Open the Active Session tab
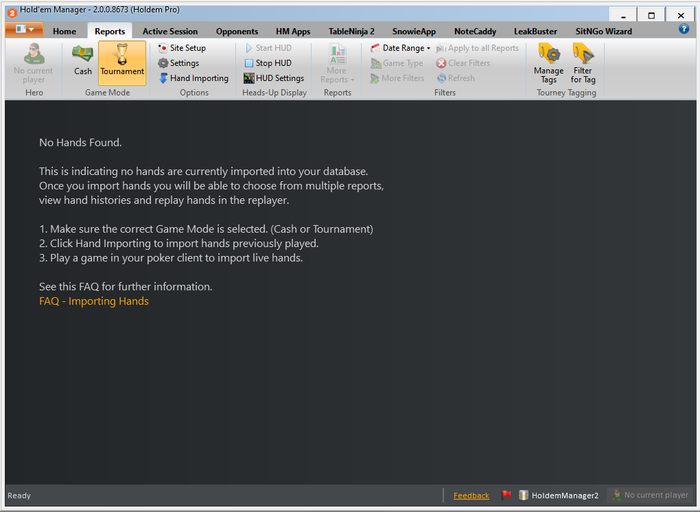This screenshot has width=700, height=512. (170, 31)
